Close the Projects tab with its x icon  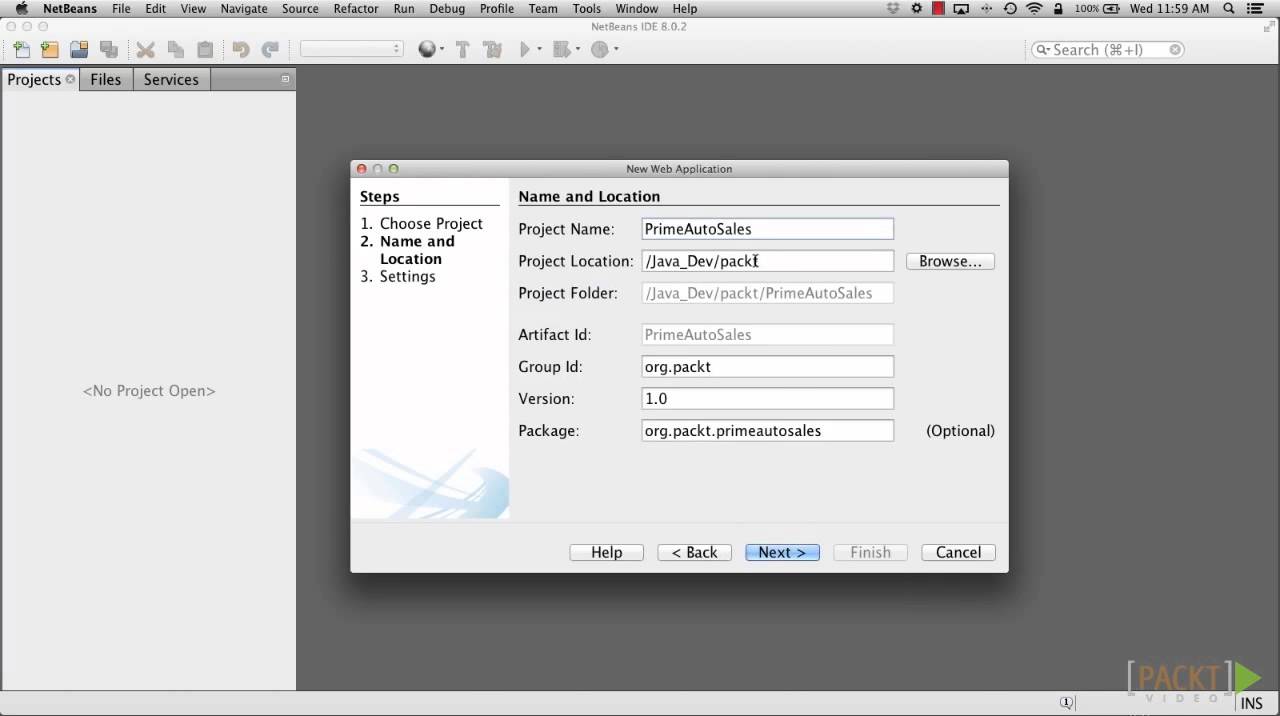coord(70,79)
